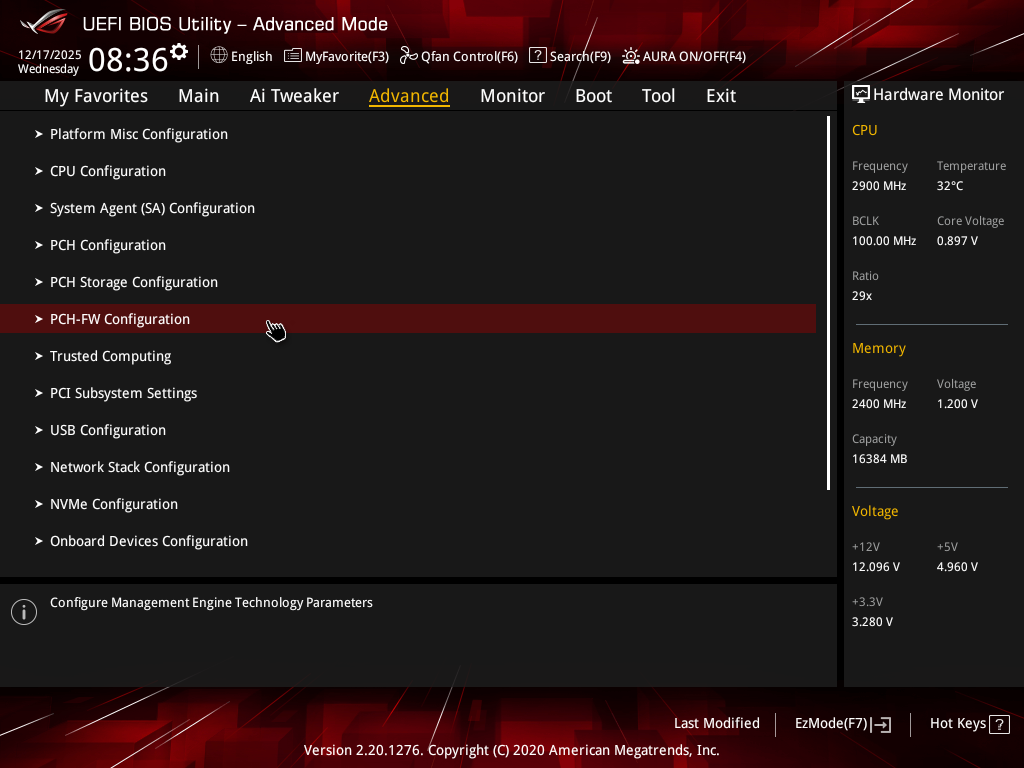Viewport: 1024px width, 768px height.
Task: Toggle AURA ON/OFF lighting icon
Action: click(x=631, y=56)
